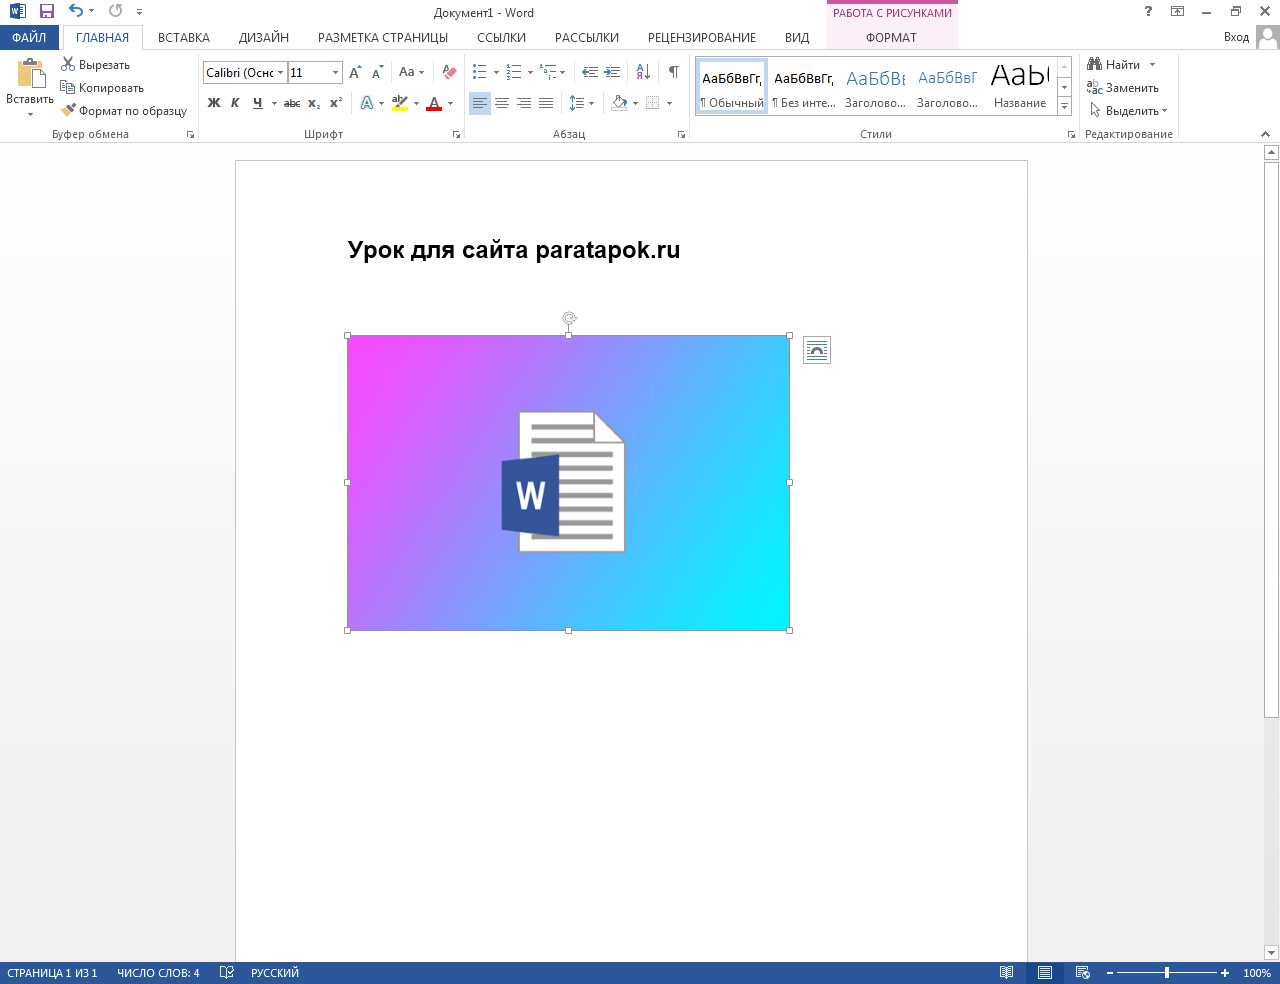The image size is (1280, 984).
Task: Click the red font color button
Action: 434,103
